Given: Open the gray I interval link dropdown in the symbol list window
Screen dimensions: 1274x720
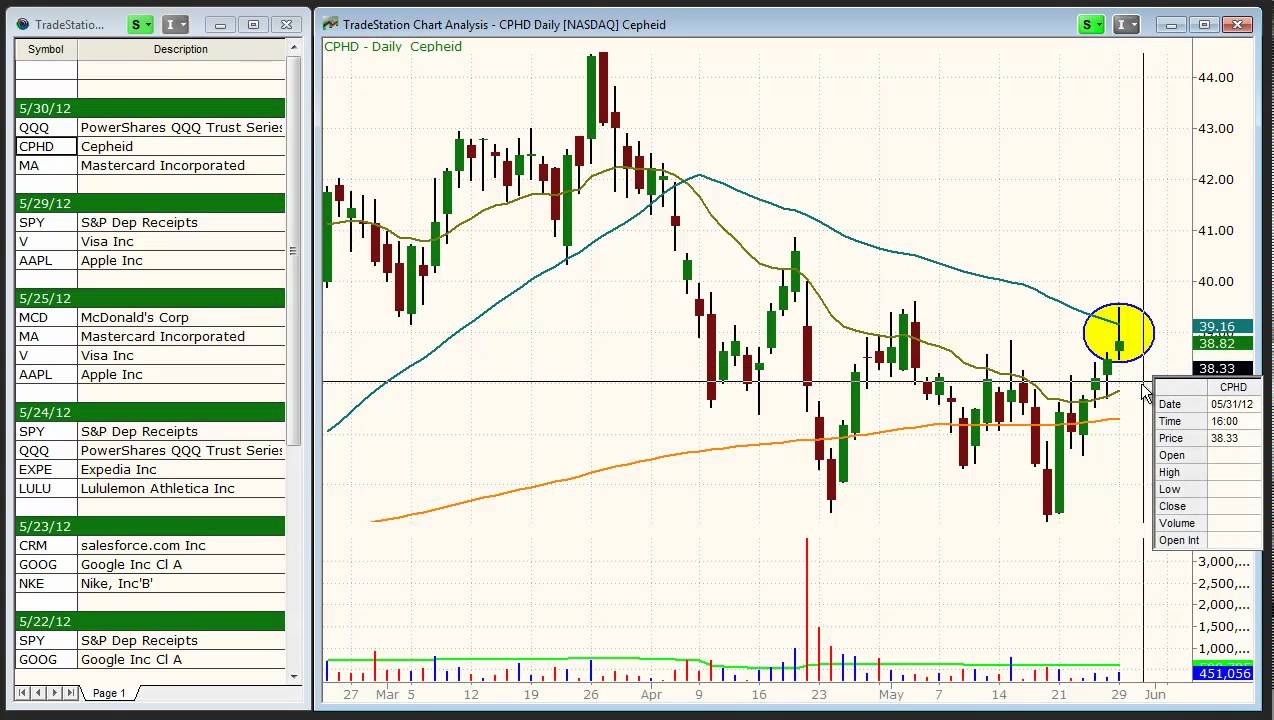Looking at the screenshot, I should pos(175,24).
